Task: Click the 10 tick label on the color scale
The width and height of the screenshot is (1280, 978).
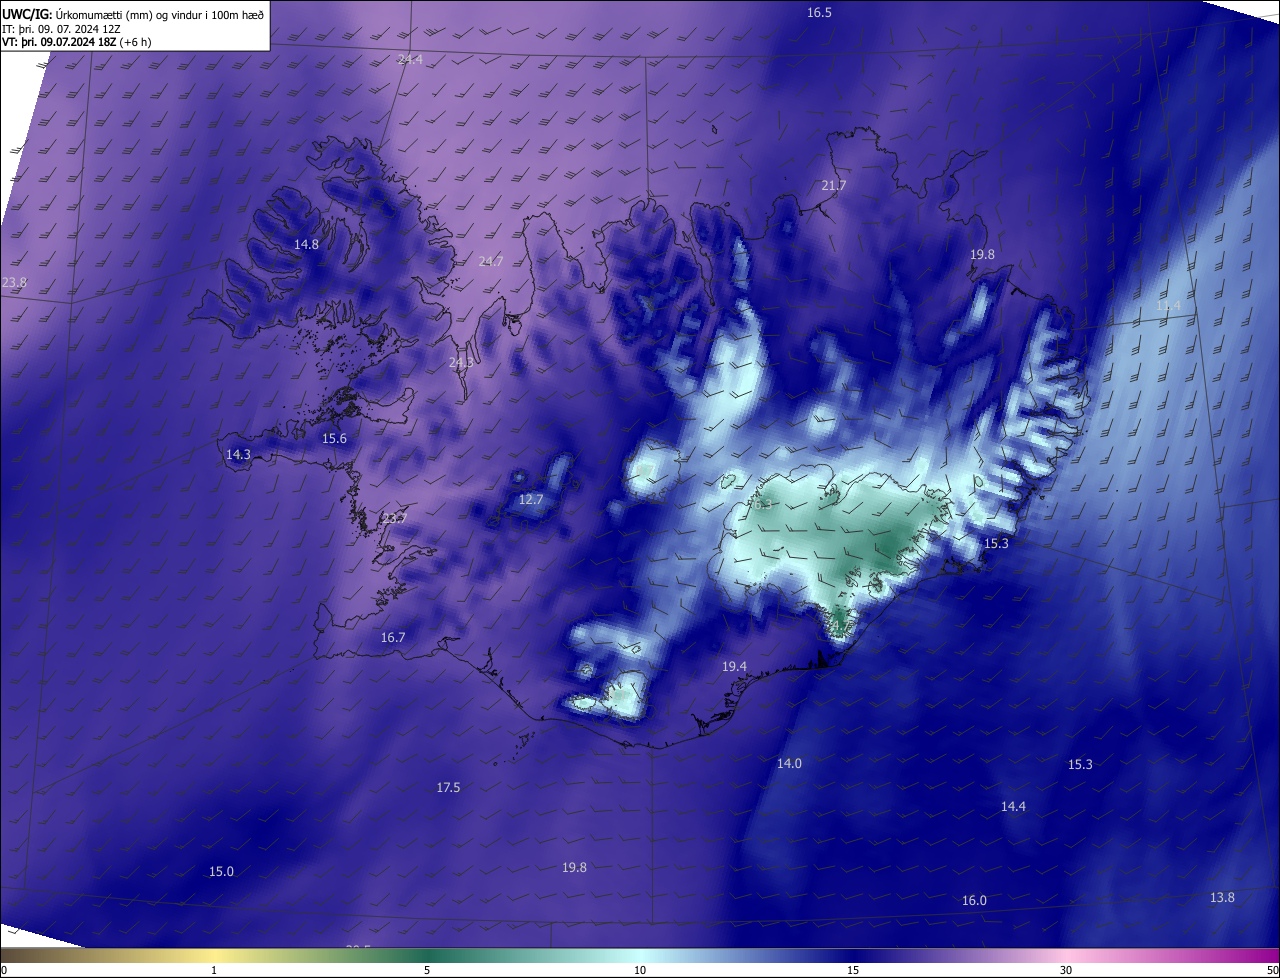Action: tap(640, 971)
